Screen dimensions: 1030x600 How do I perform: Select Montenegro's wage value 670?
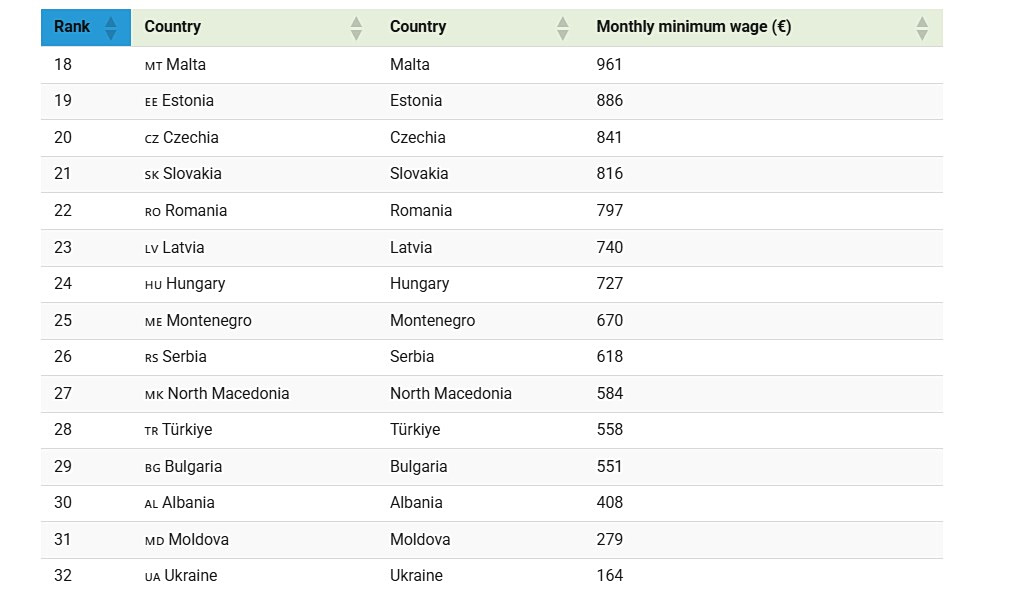(609, 321)
